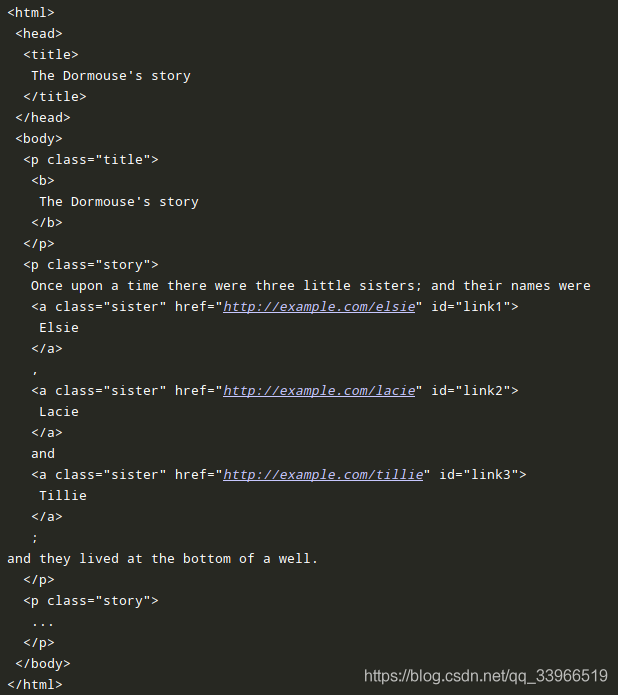Select the standalone "Tillie" anchor text

[63, 496]
